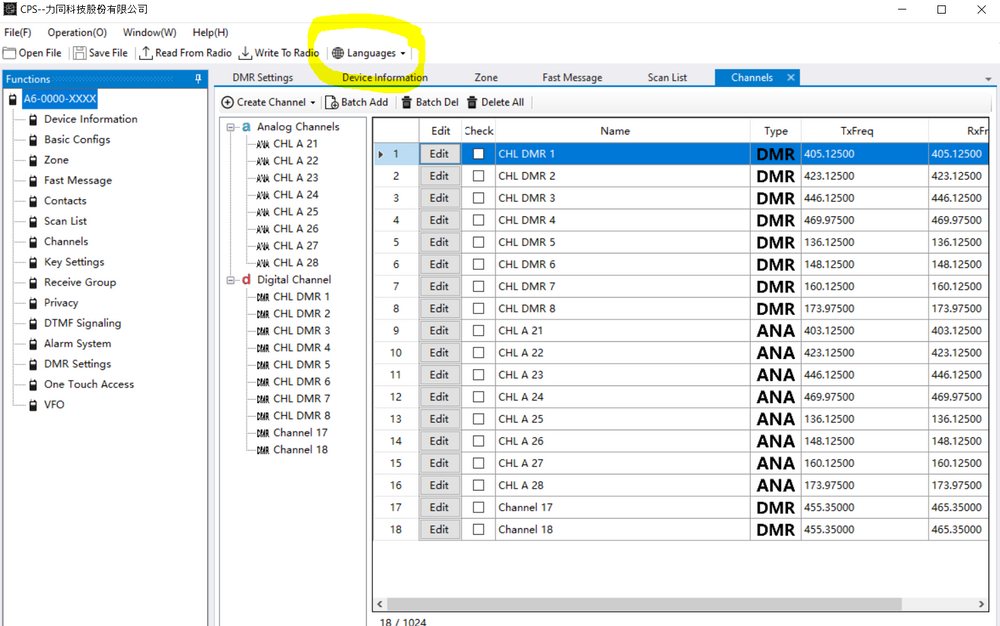Write the codeplug to the radio
Viewport: 1000px width, 626px height.
coord(281,52)
